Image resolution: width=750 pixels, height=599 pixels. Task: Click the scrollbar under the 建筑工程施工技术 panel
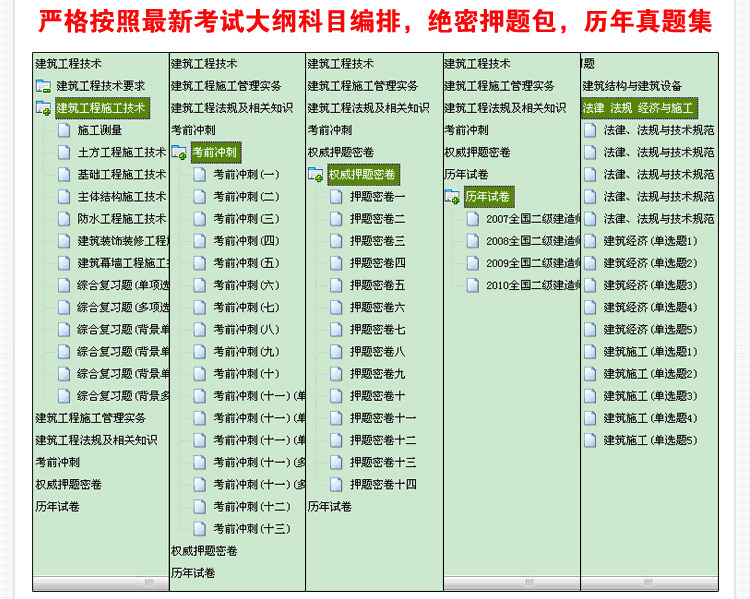[101, 583]
